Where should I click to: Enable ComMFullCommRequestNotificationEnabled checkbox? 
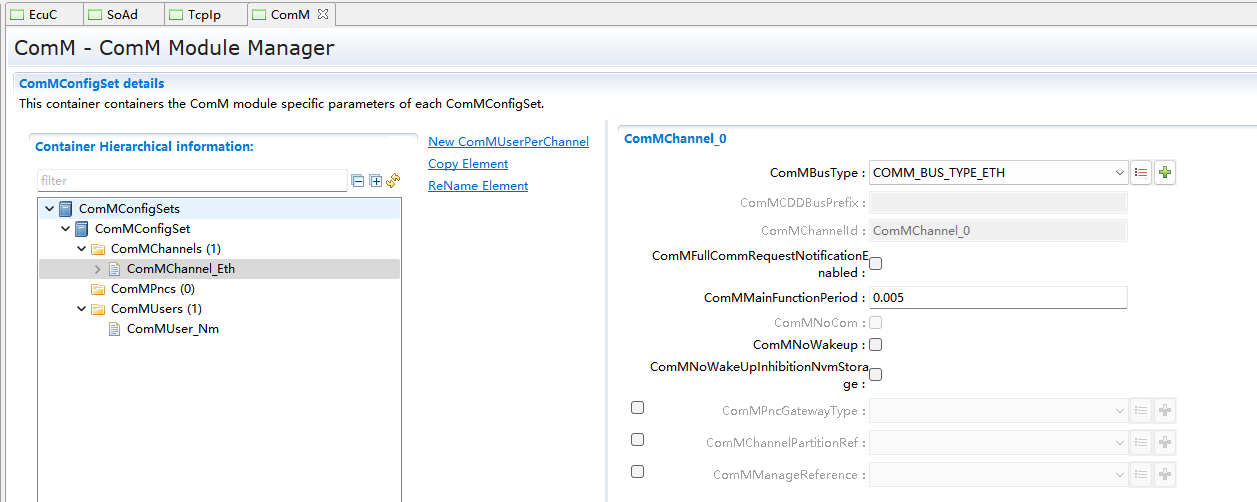pyautogui.click(x=875, y=264)
